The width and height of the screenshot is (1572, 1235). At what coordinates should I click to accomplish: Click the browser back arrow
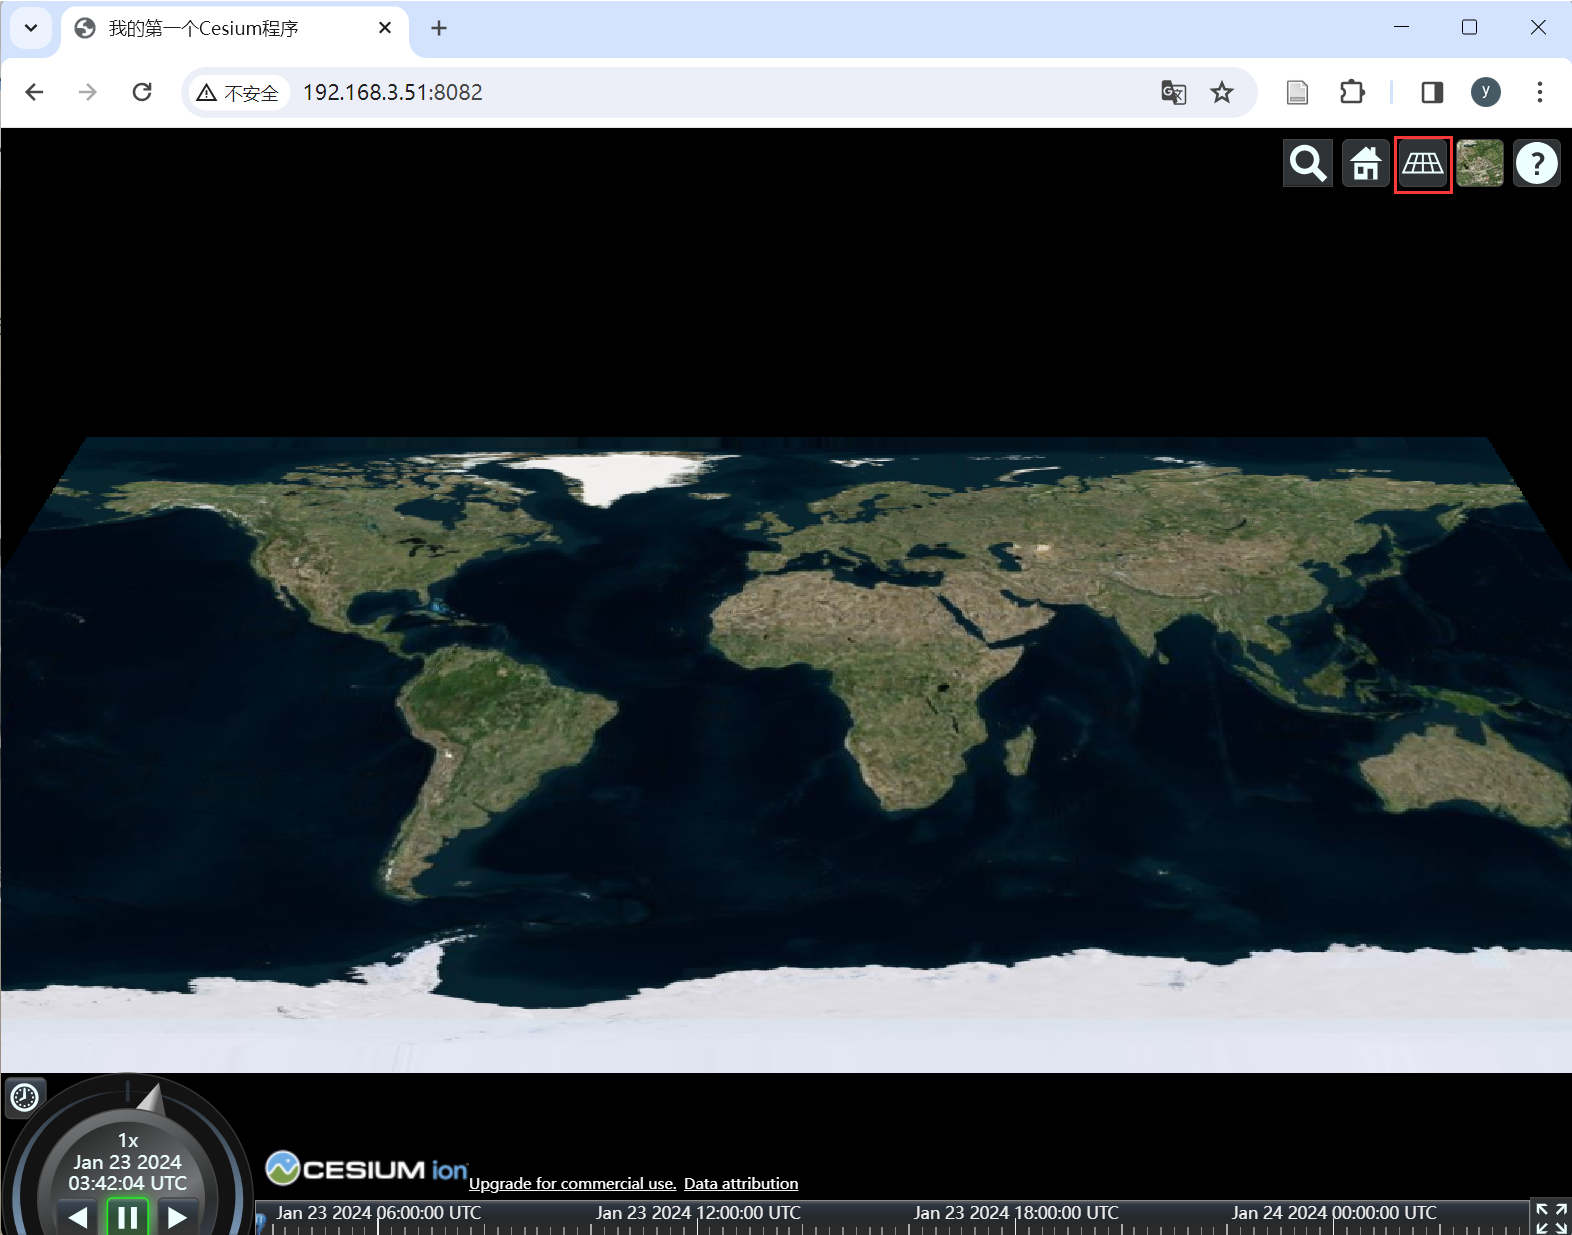tap(34, 92)
